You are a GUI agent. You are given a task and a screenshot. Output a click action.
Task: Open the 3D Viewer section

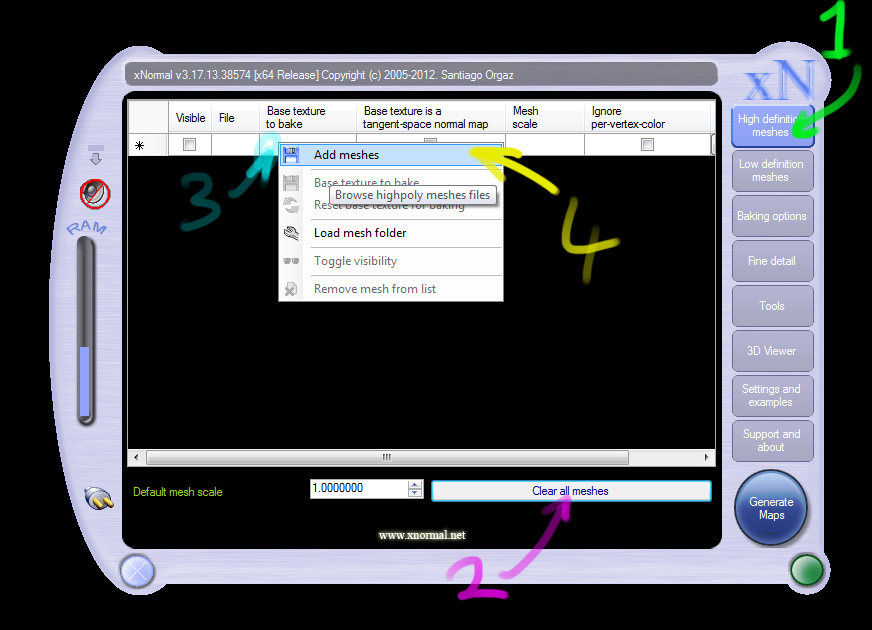click(x=772, y=351)
